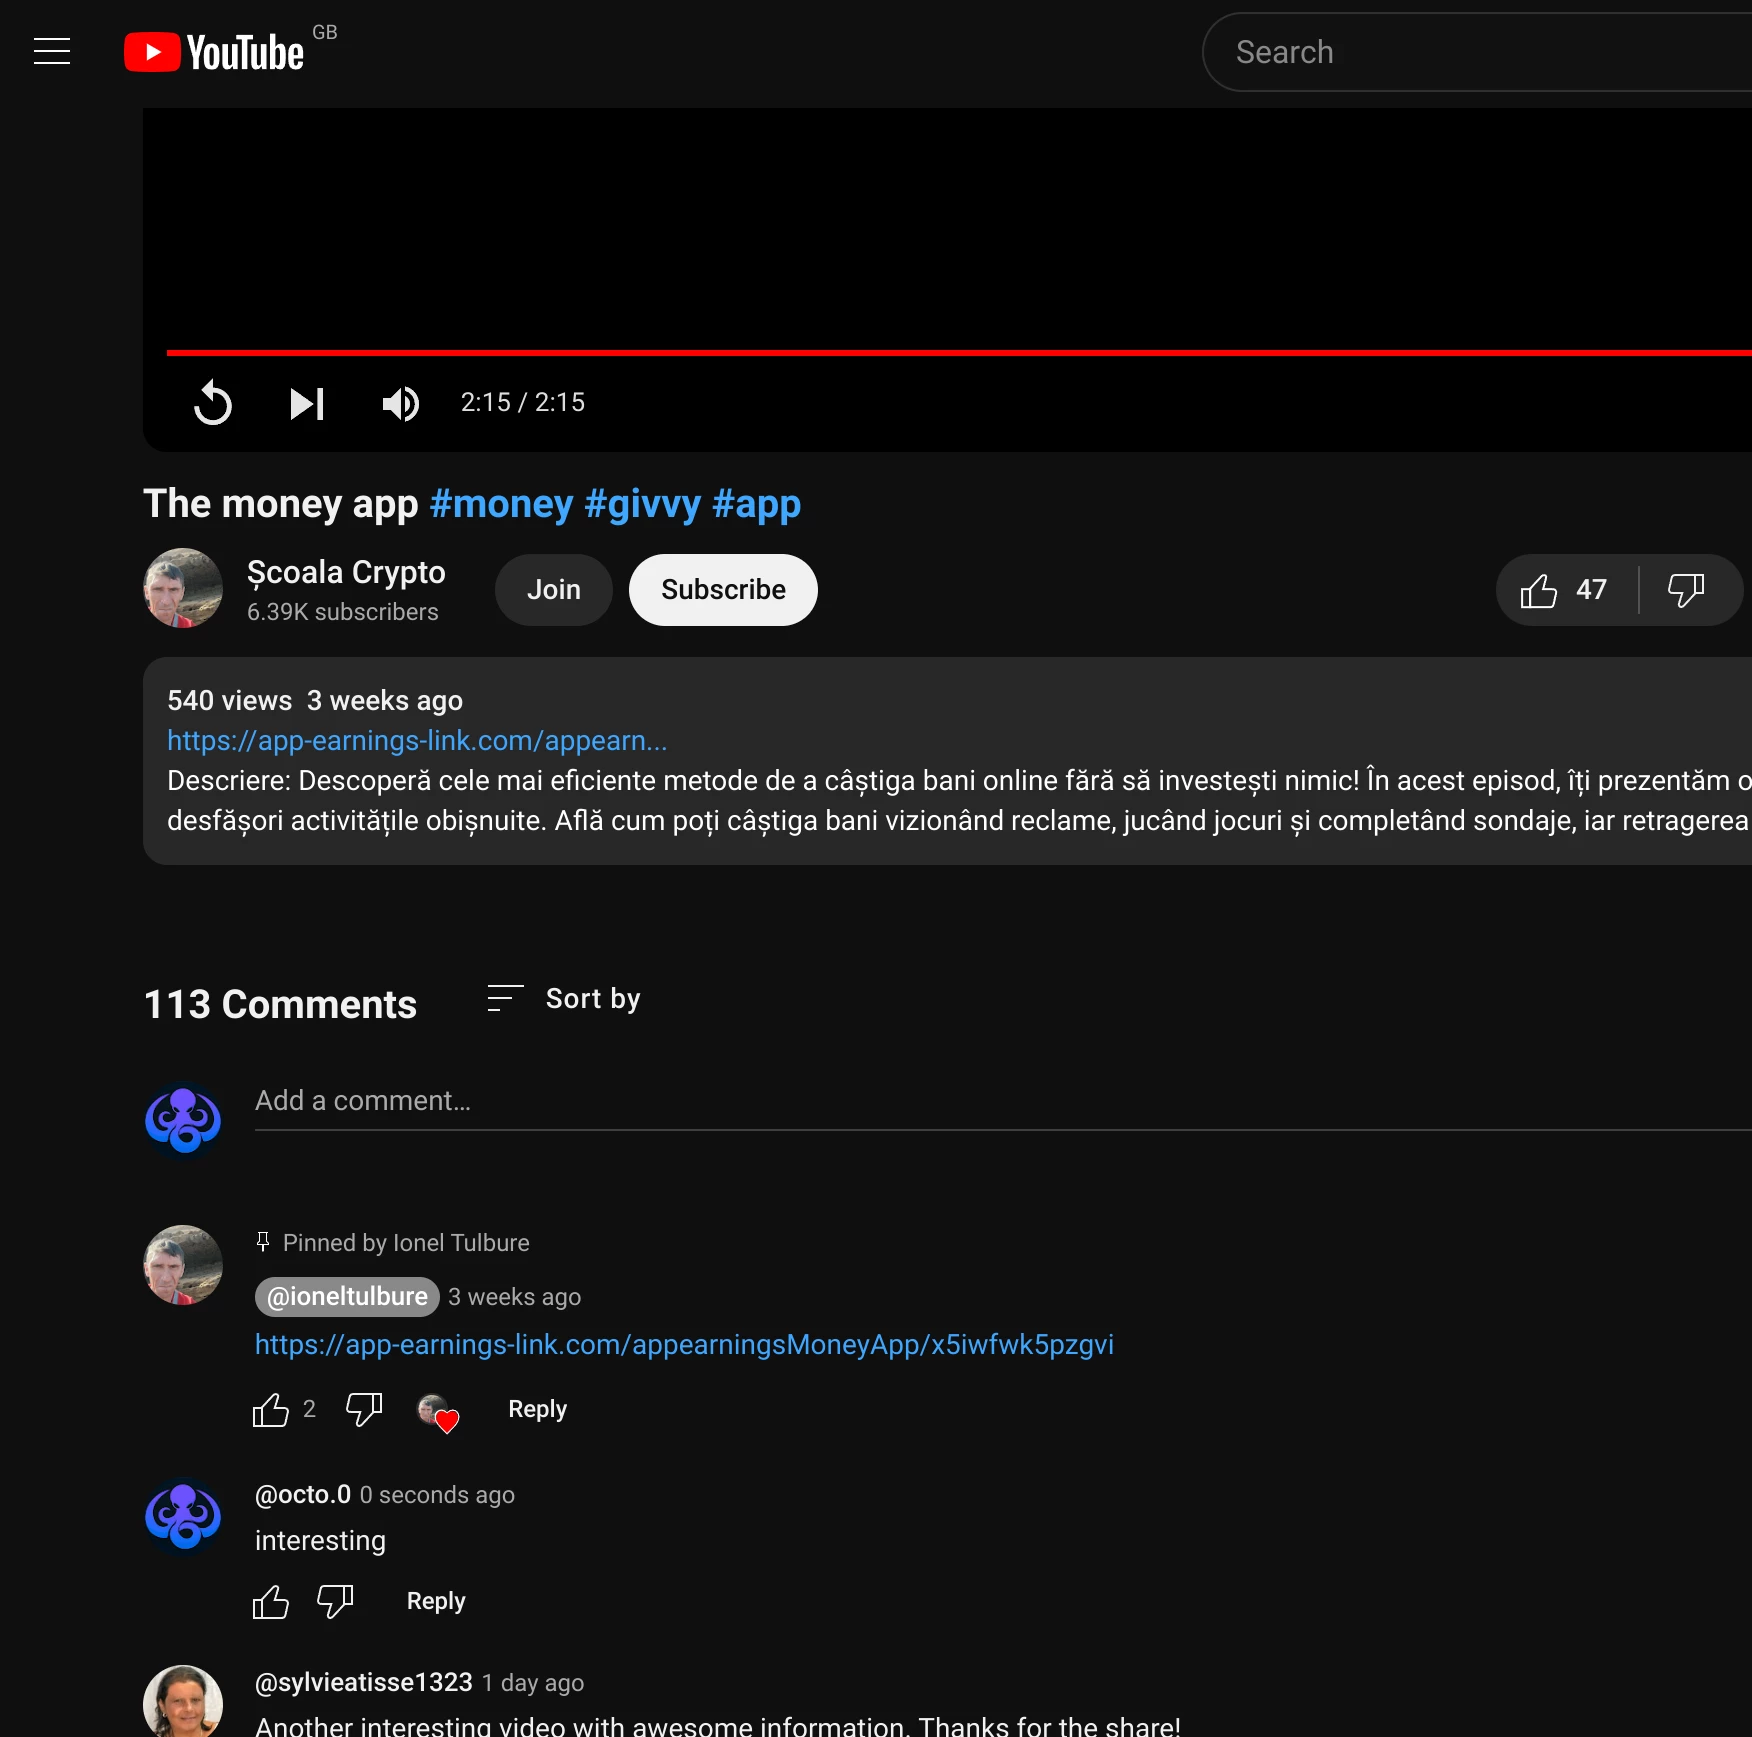This screenshot has width=1752, height=1737.
Task: Skip to the next video
Action: 306,403
